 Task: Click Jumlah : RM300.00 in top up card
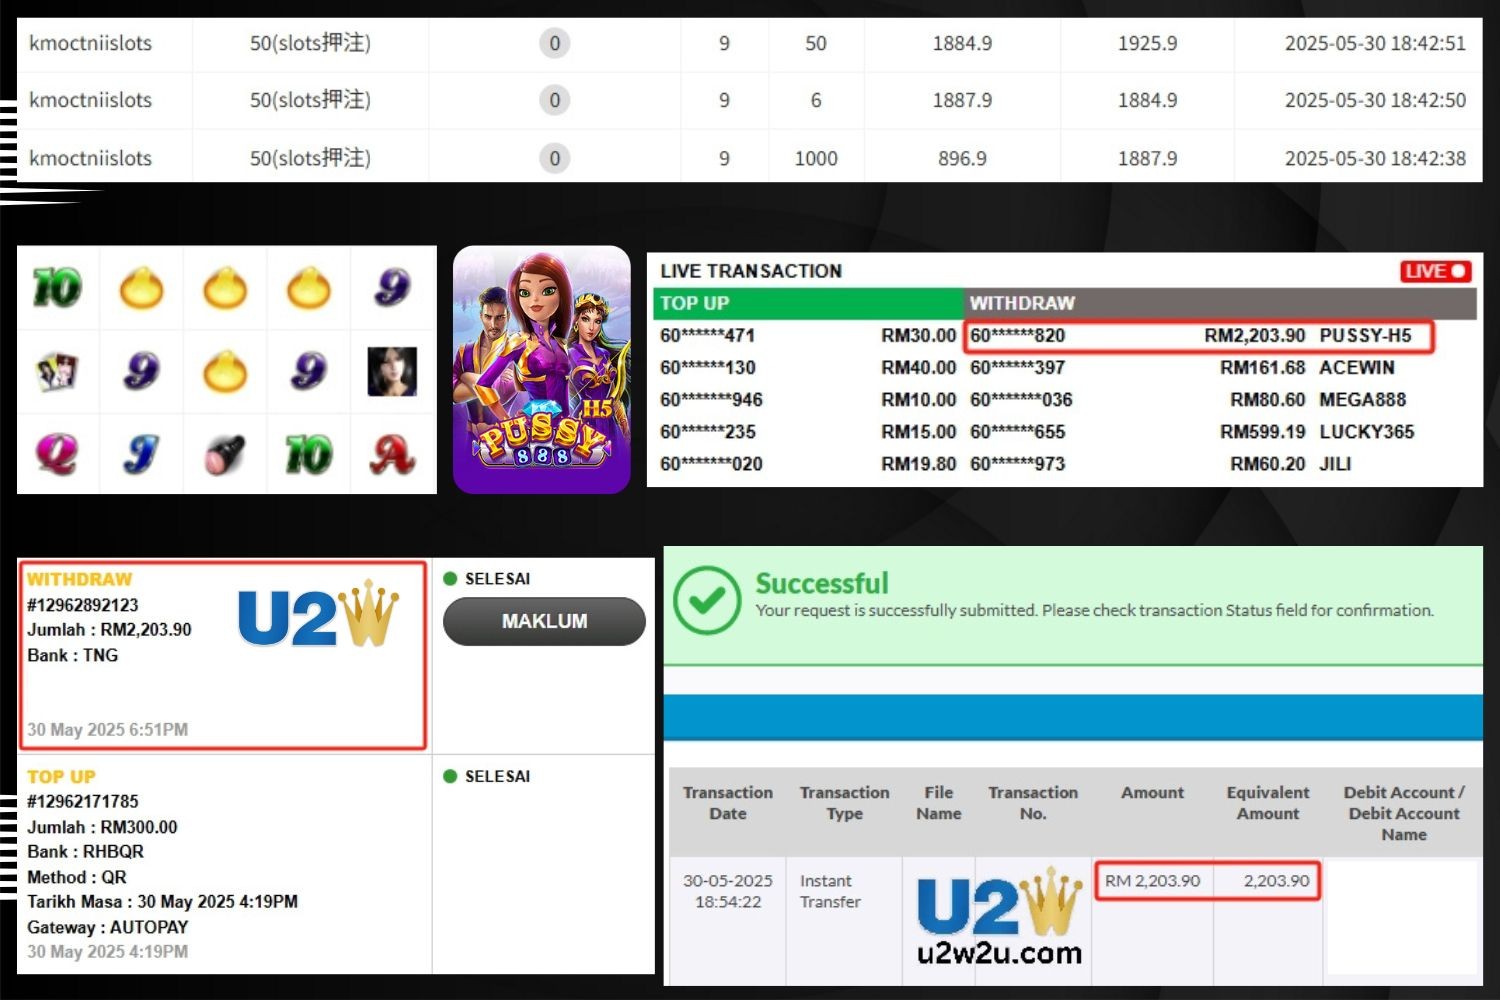102,827
